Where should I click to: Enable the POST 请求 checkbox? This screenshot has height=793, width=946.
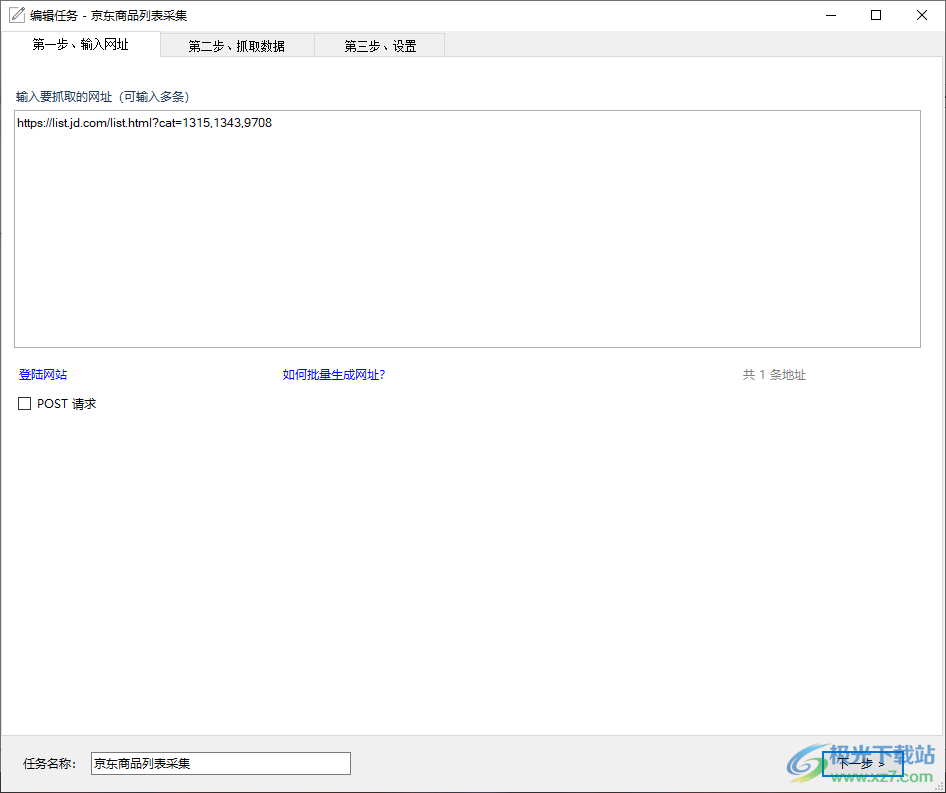coord(25,404)
